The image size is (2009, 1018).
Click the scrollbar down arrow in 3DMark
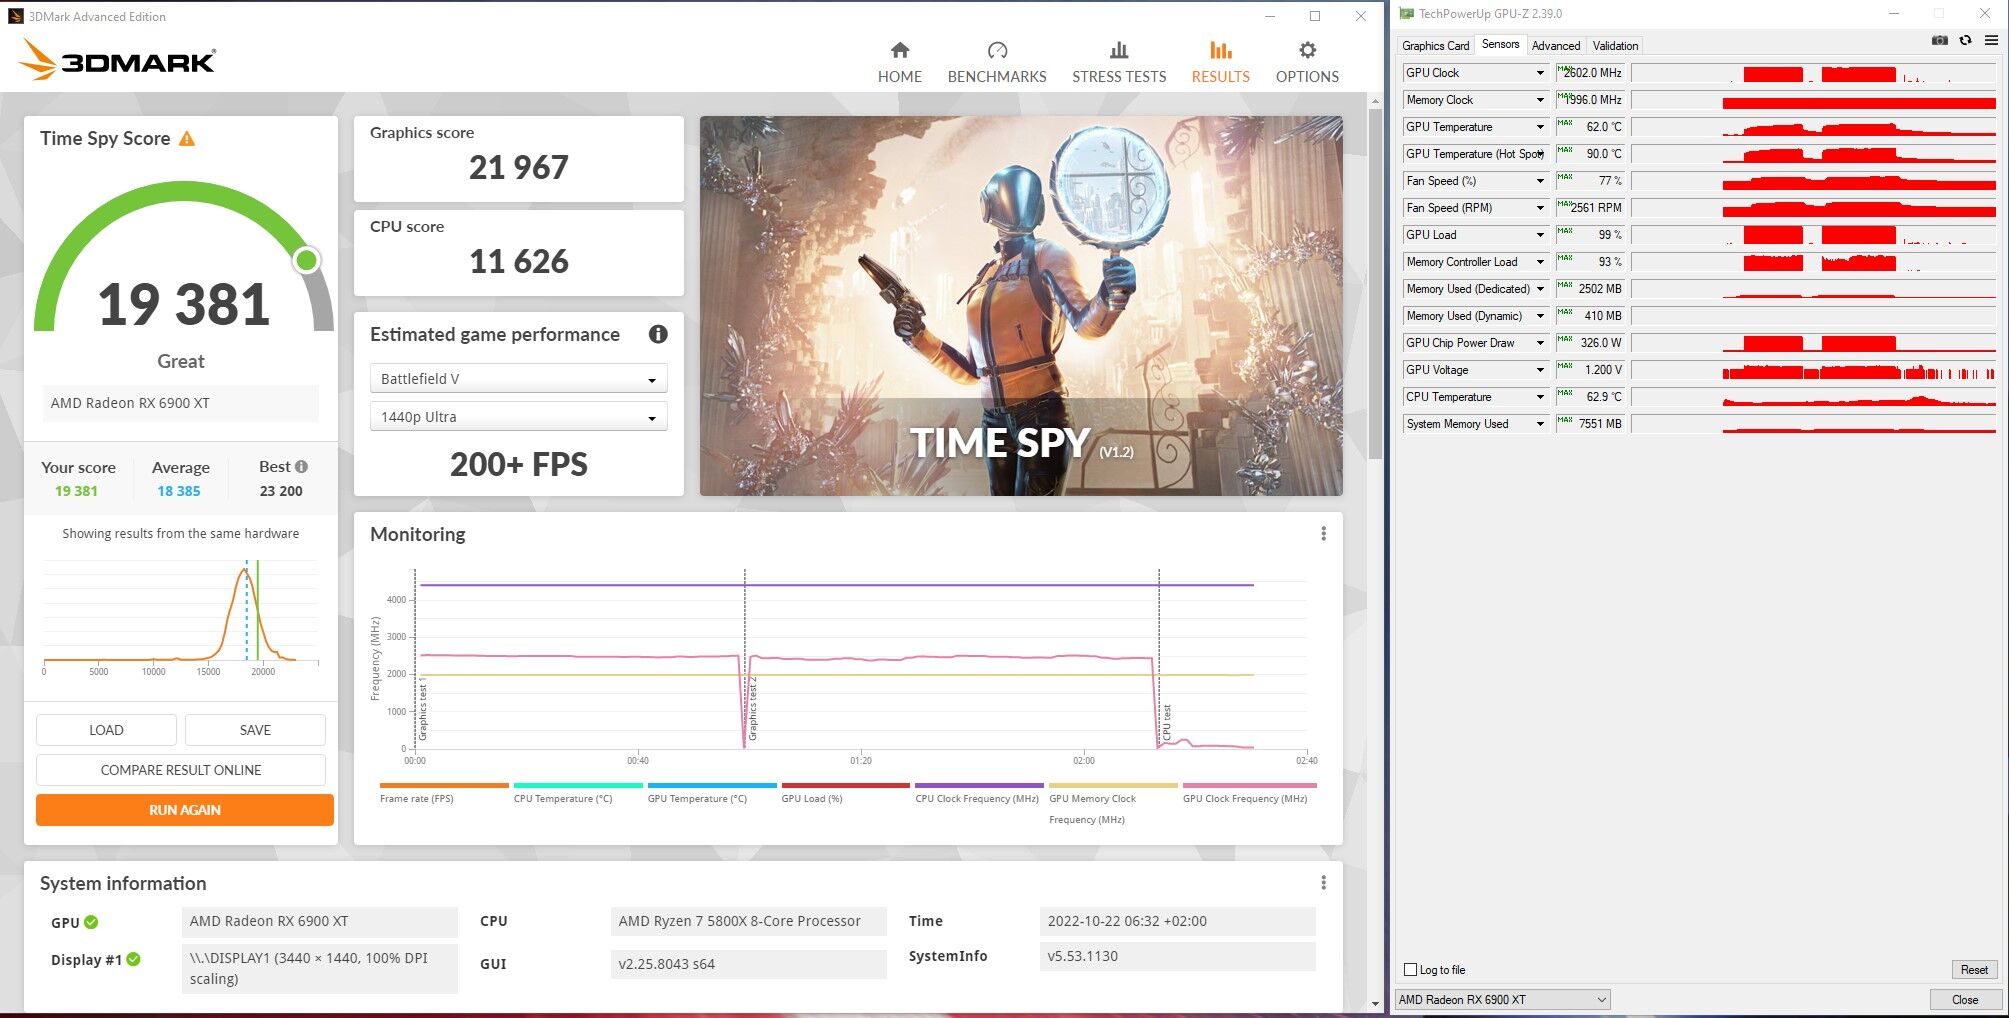click(1375, 1003)
